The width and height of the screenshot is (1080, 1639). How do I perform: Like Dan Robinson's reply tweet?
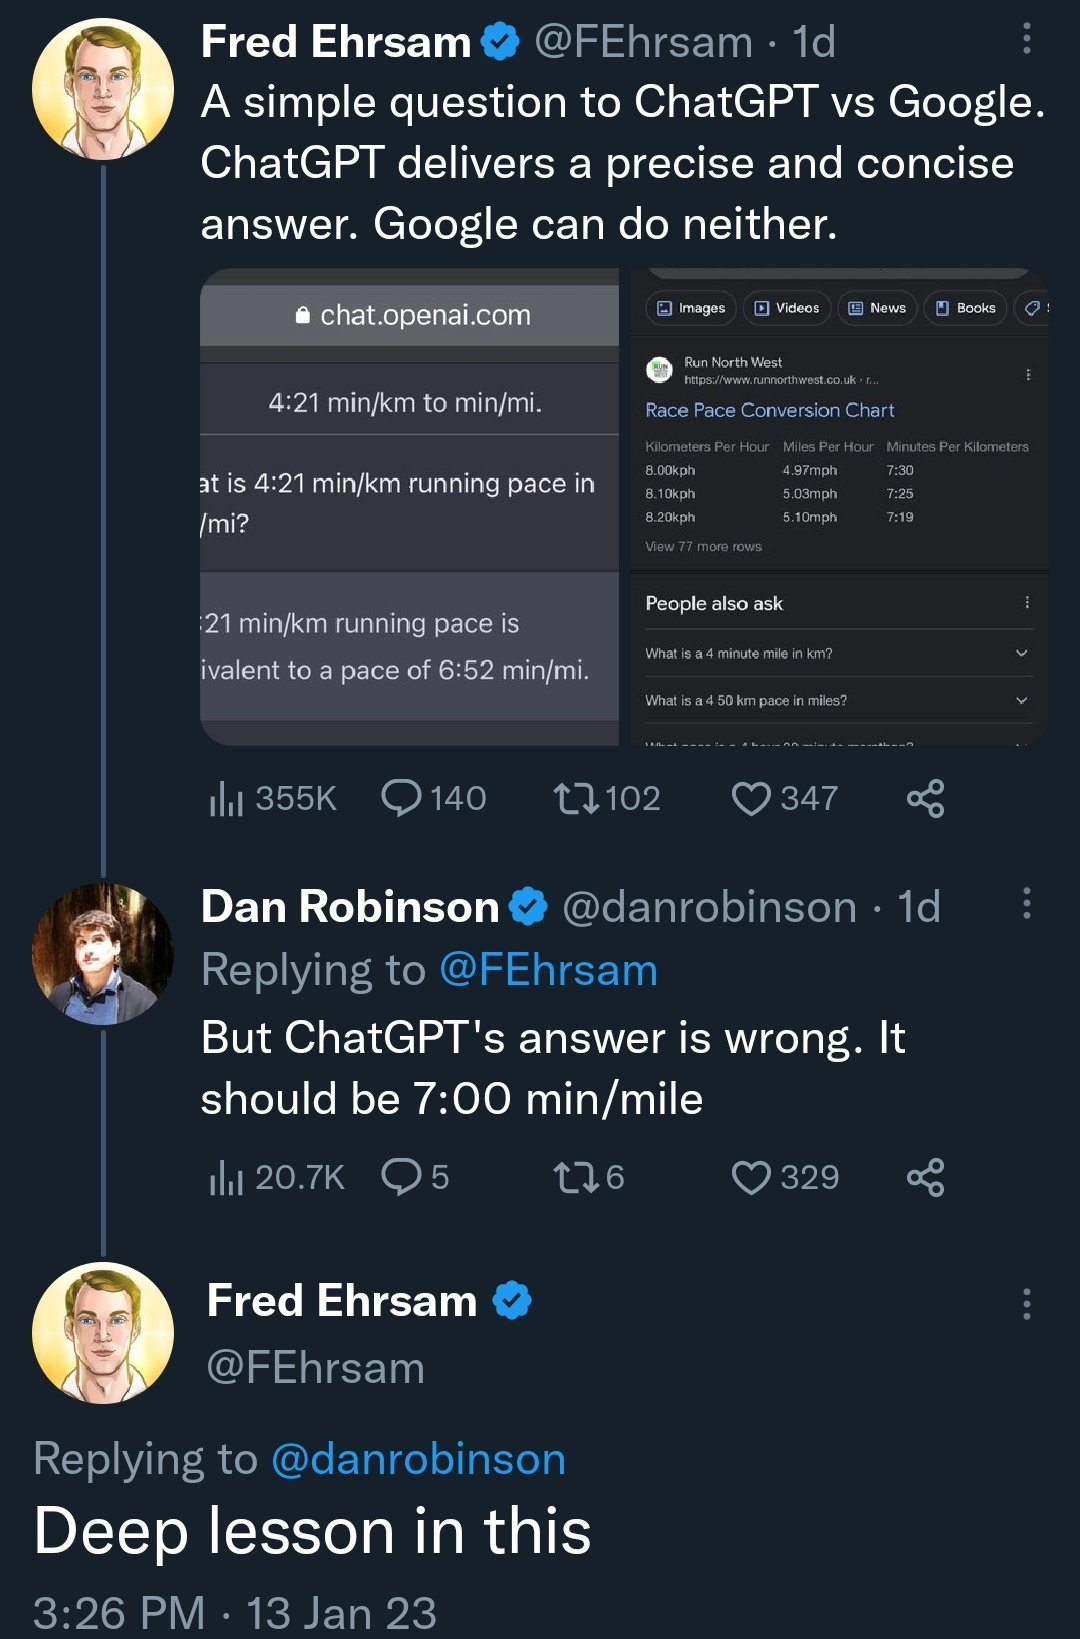[x=751, y=1178]
